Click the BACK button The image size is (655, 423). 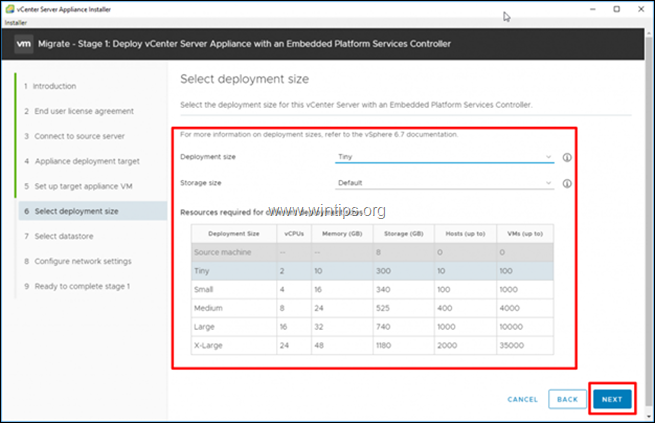pos(567,399)
